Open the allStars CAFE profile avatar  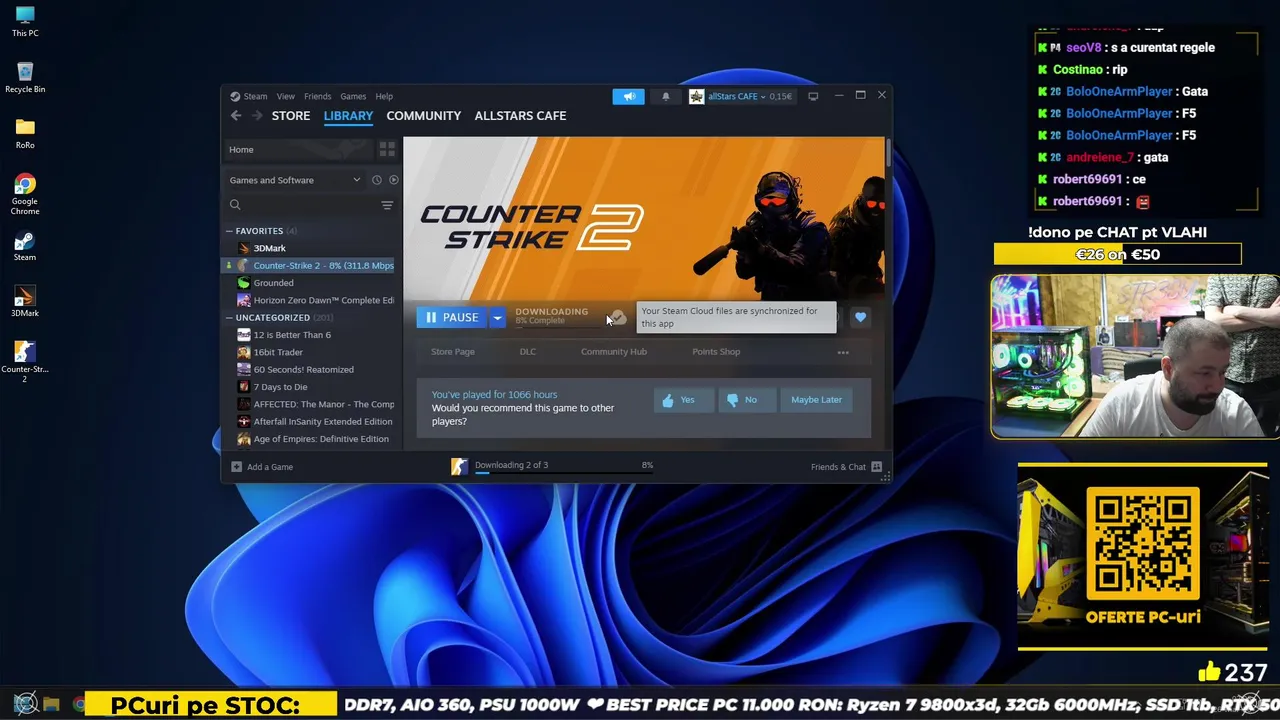(x=696, y=96)
